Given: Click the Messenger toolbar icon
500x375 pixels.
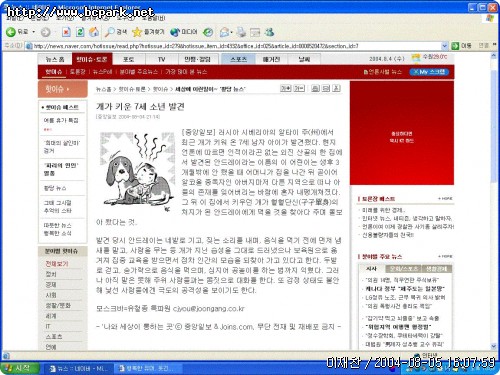Looking at the screenshot, I should pos(269,32).
